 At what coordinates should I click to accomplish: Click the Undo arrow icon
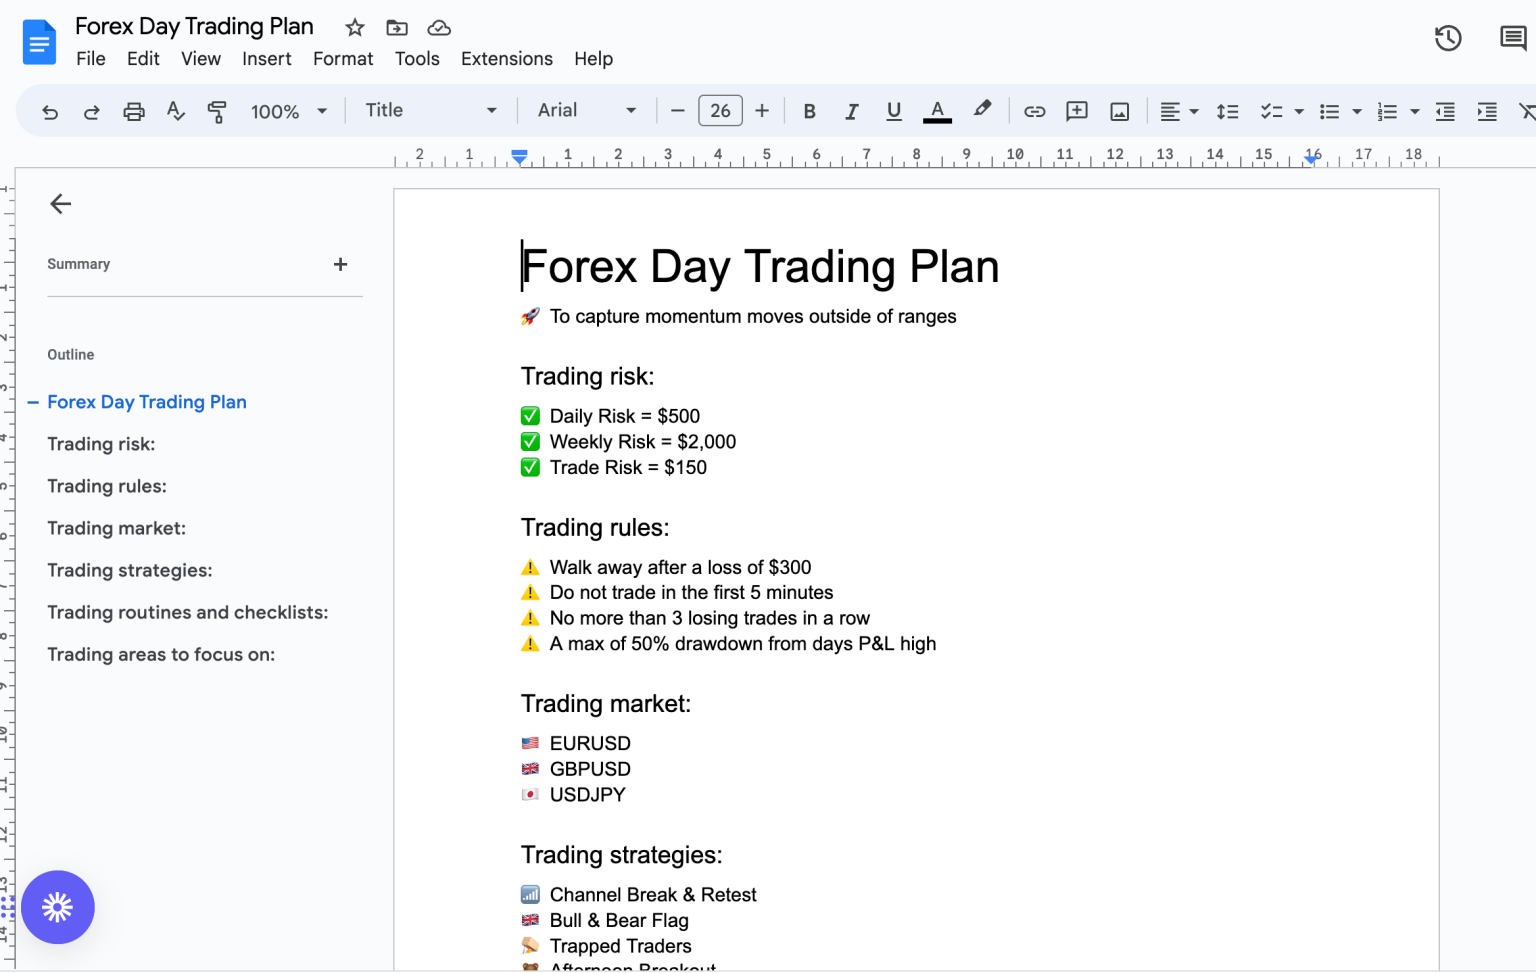tap(50, 112)
